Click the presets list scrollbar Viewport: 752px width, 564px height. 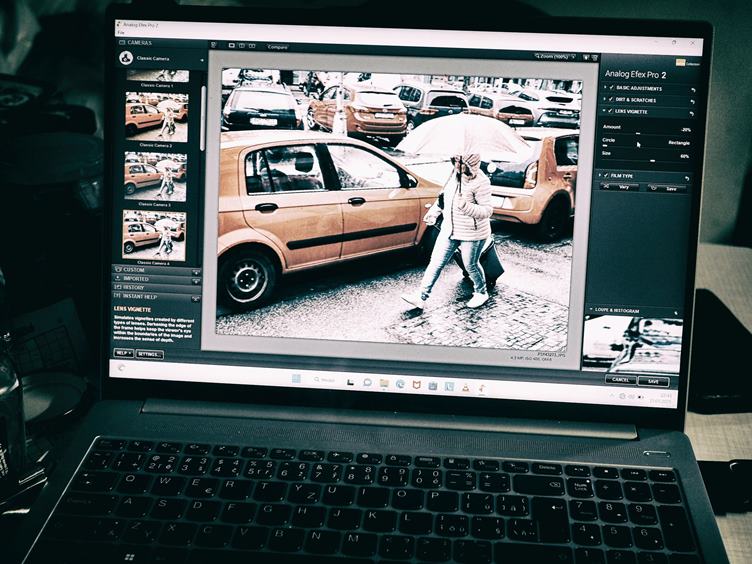(203, 118)
